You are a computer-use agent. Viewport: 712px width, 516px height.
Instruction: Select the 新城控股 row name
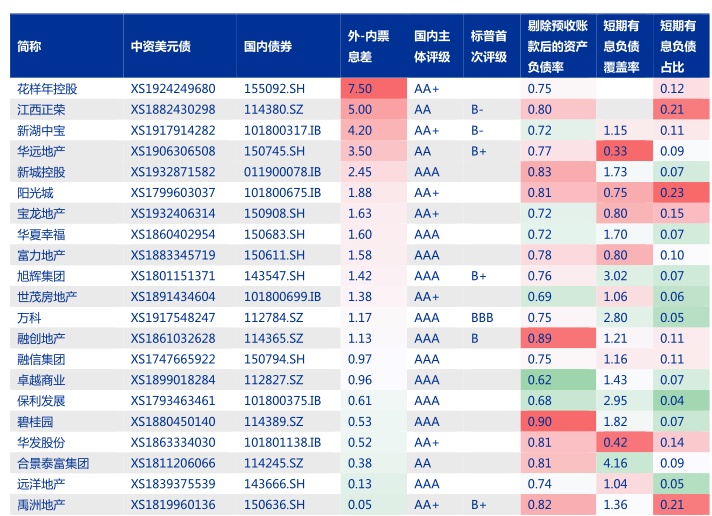point(41,172)
